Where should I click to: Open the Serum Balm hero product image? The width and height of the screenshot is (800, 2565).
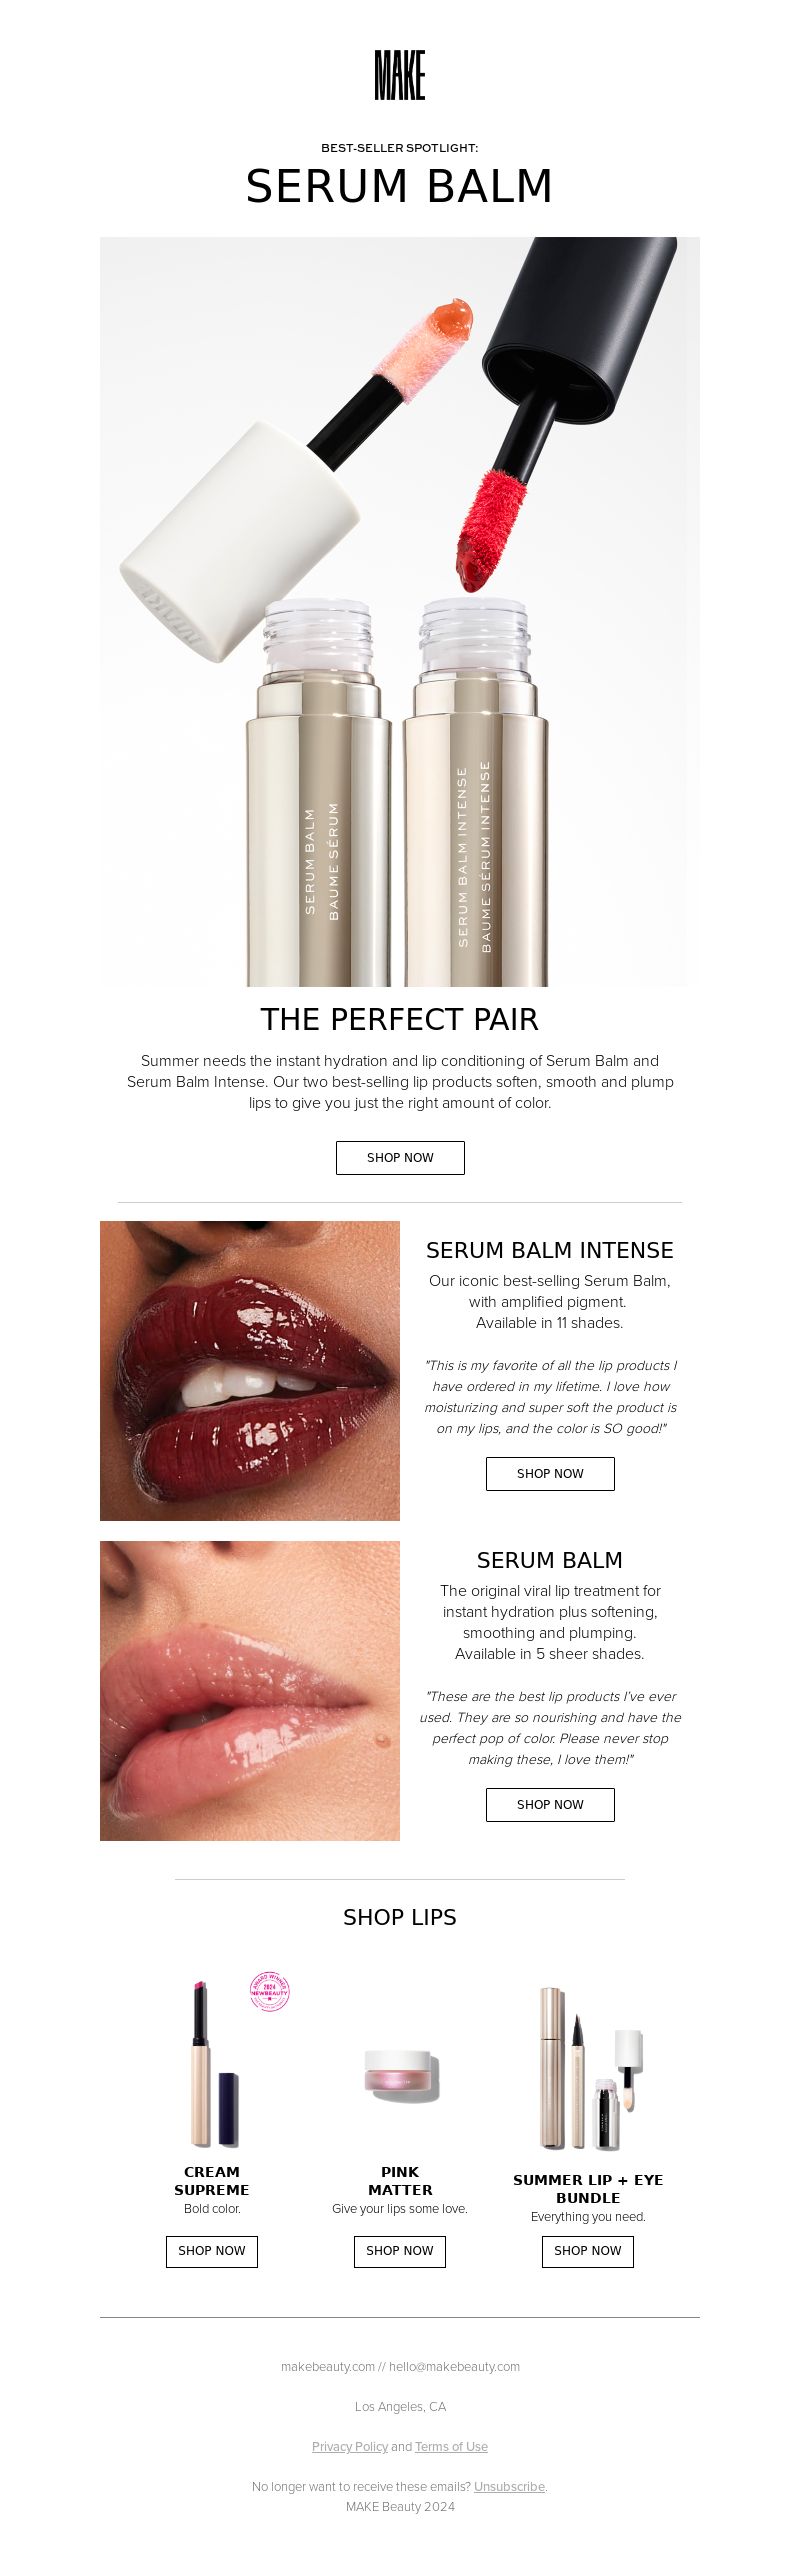(400, 611)
